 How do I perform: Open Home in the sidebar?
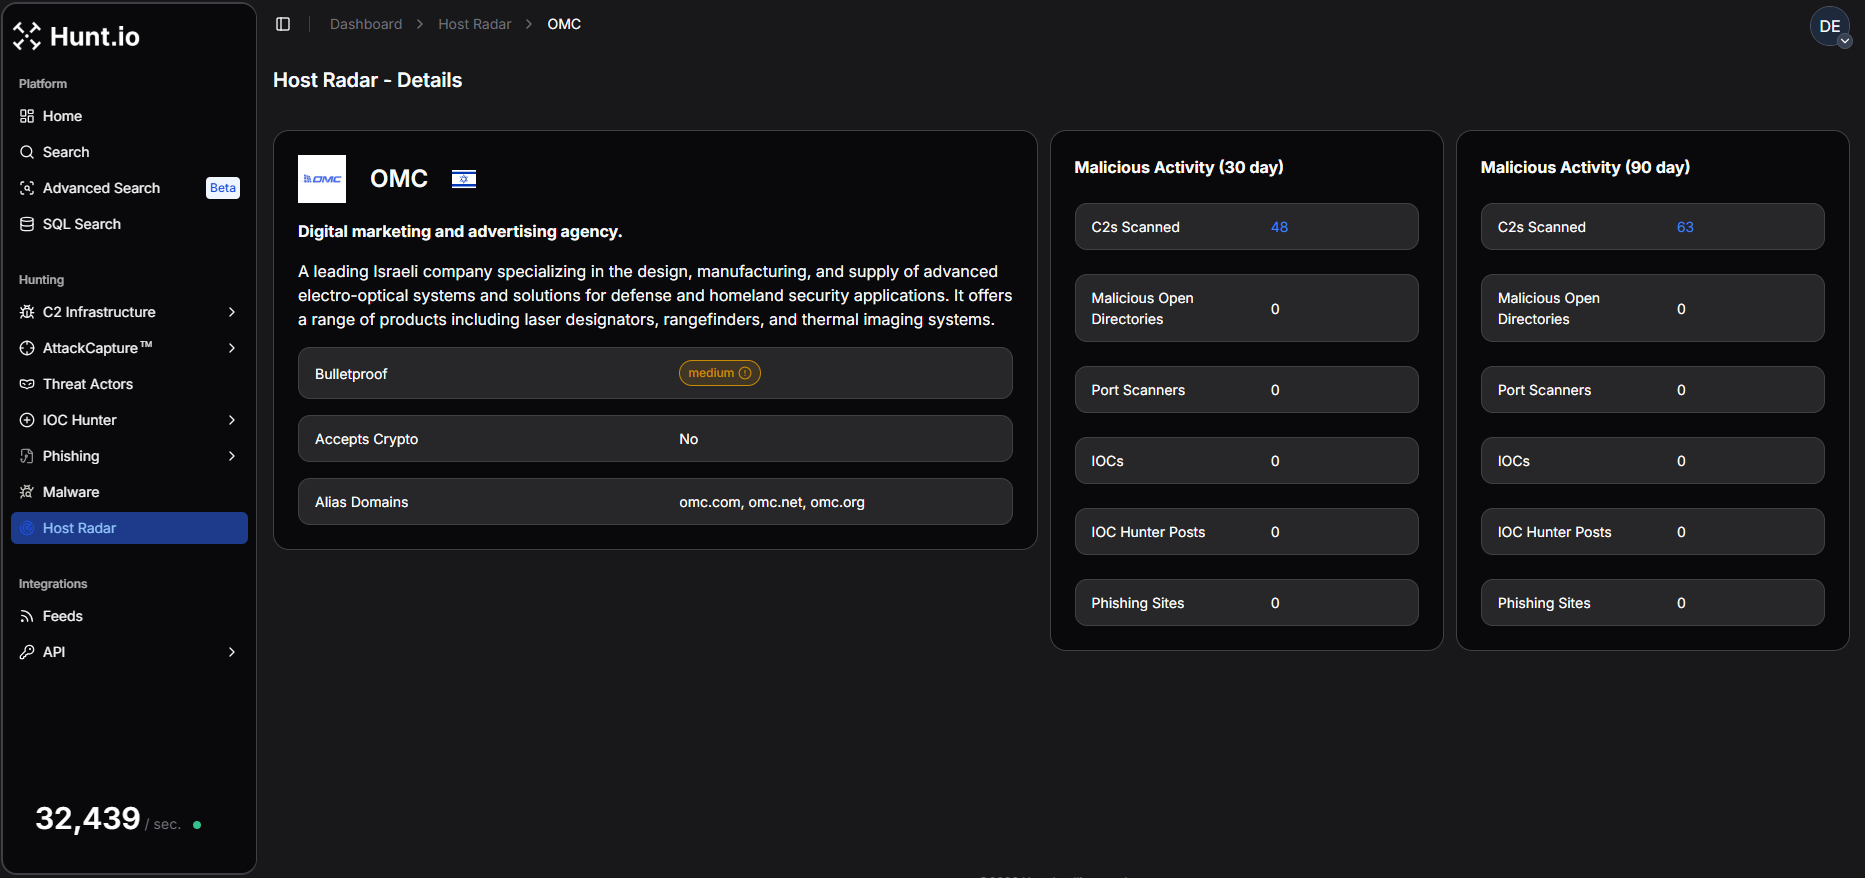(129, 116)
